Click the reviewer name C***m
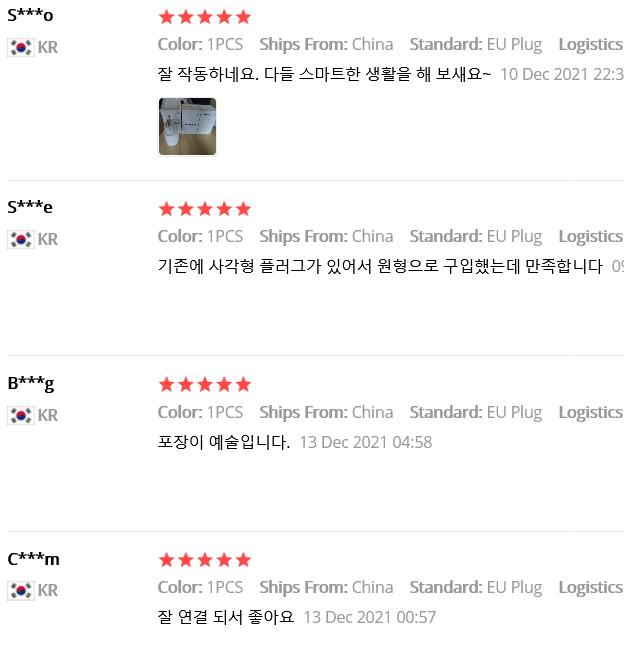Viewport: 624px width, 648px height. pyautogui.click(x=33, y=559)
